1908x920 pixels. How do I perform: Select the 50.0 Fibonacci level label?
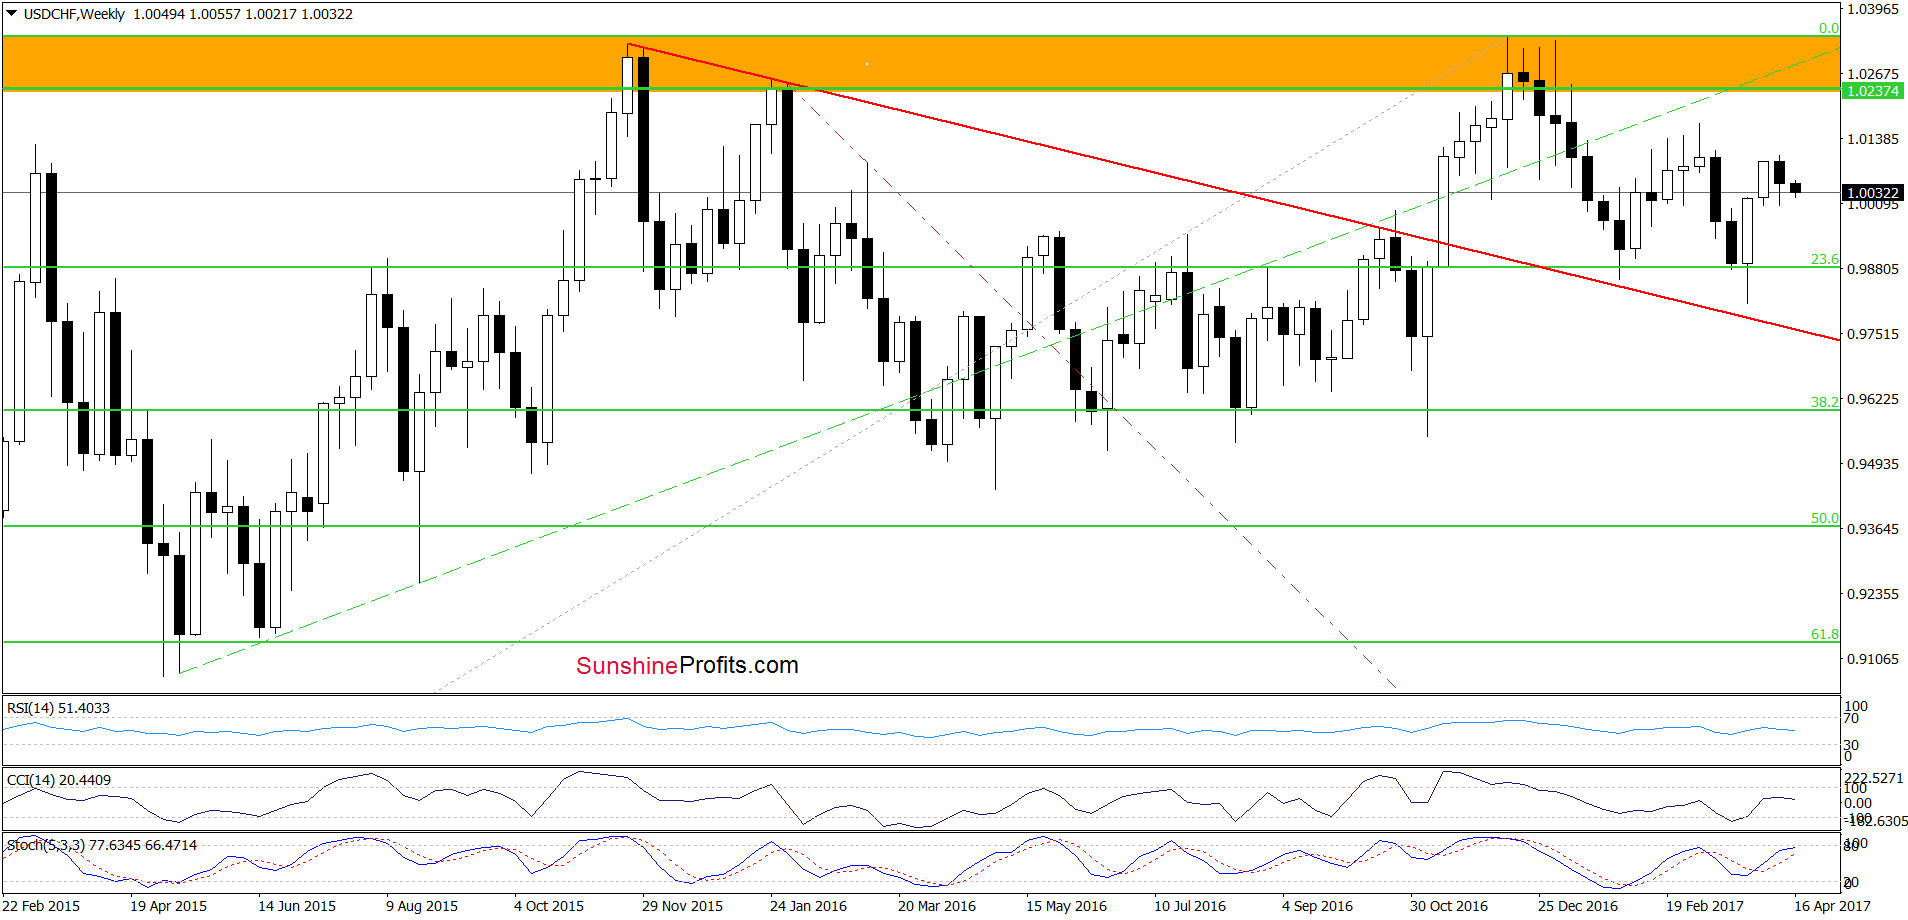point(1824,518)
